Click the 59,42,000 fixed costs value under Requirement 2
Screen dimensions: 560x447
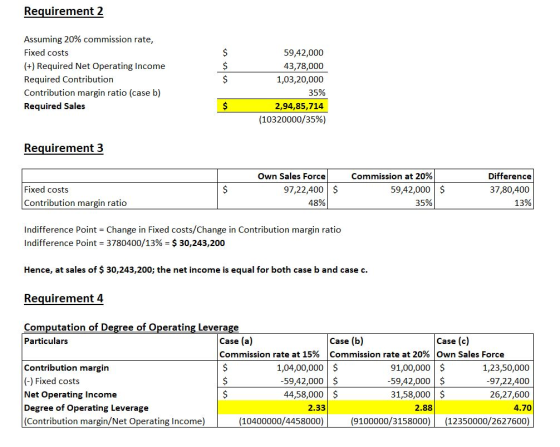(304, 53)
